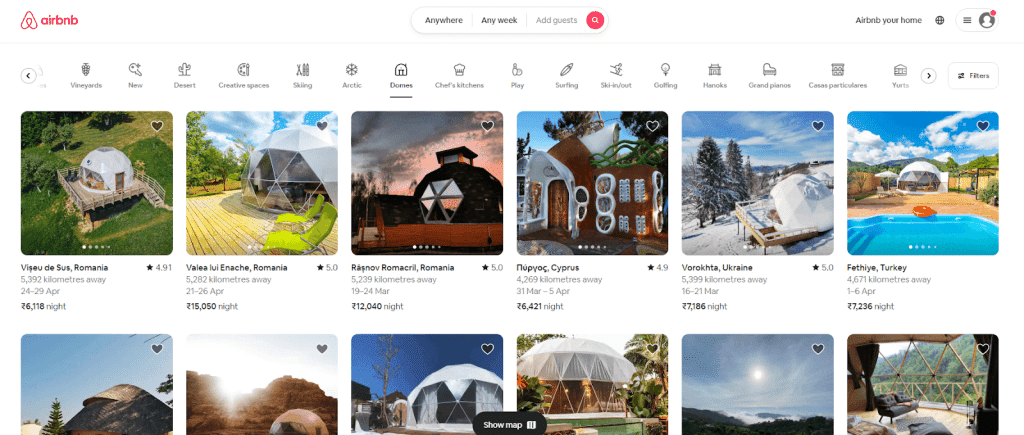Open the Filters button

[973, 76]
